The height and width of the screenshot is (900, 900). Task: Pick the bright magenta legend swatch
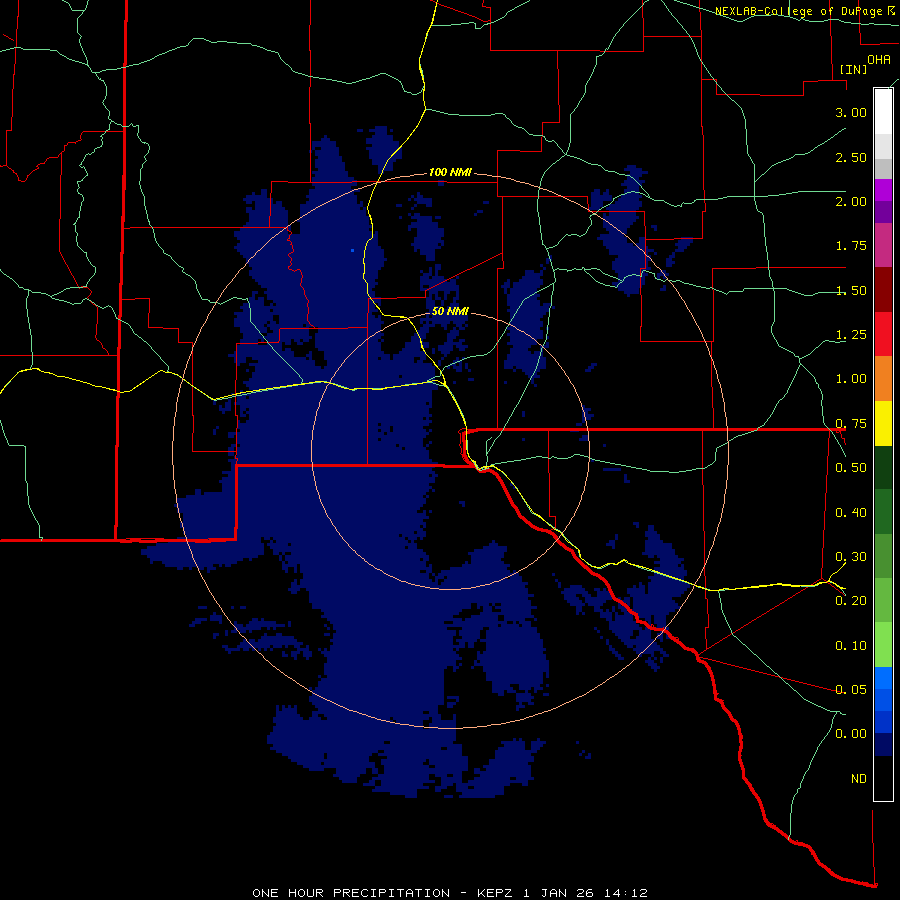(x=883, y=190)
